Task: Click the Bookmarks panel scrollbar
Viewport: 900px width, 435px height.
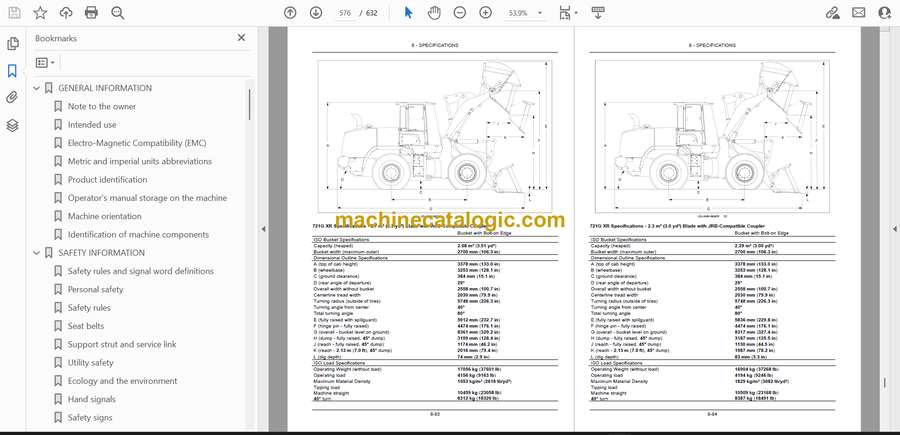Action: 249,104
